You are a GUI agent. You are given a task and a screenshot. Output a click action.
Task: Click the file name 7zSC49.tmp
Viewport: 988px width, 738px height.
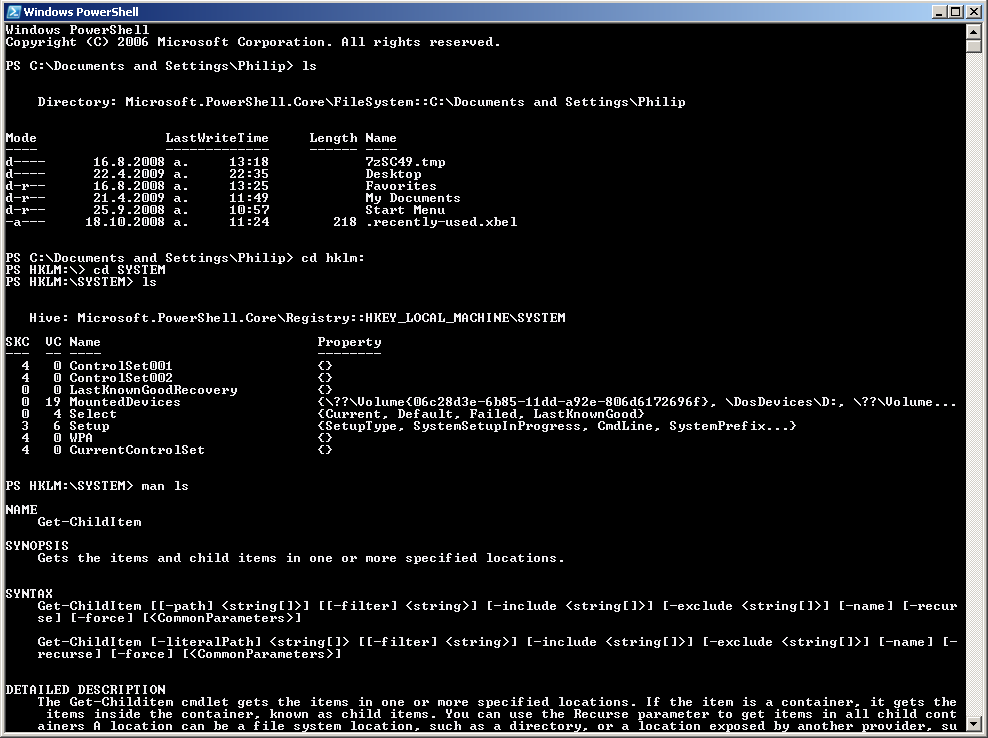coord(405,162)
